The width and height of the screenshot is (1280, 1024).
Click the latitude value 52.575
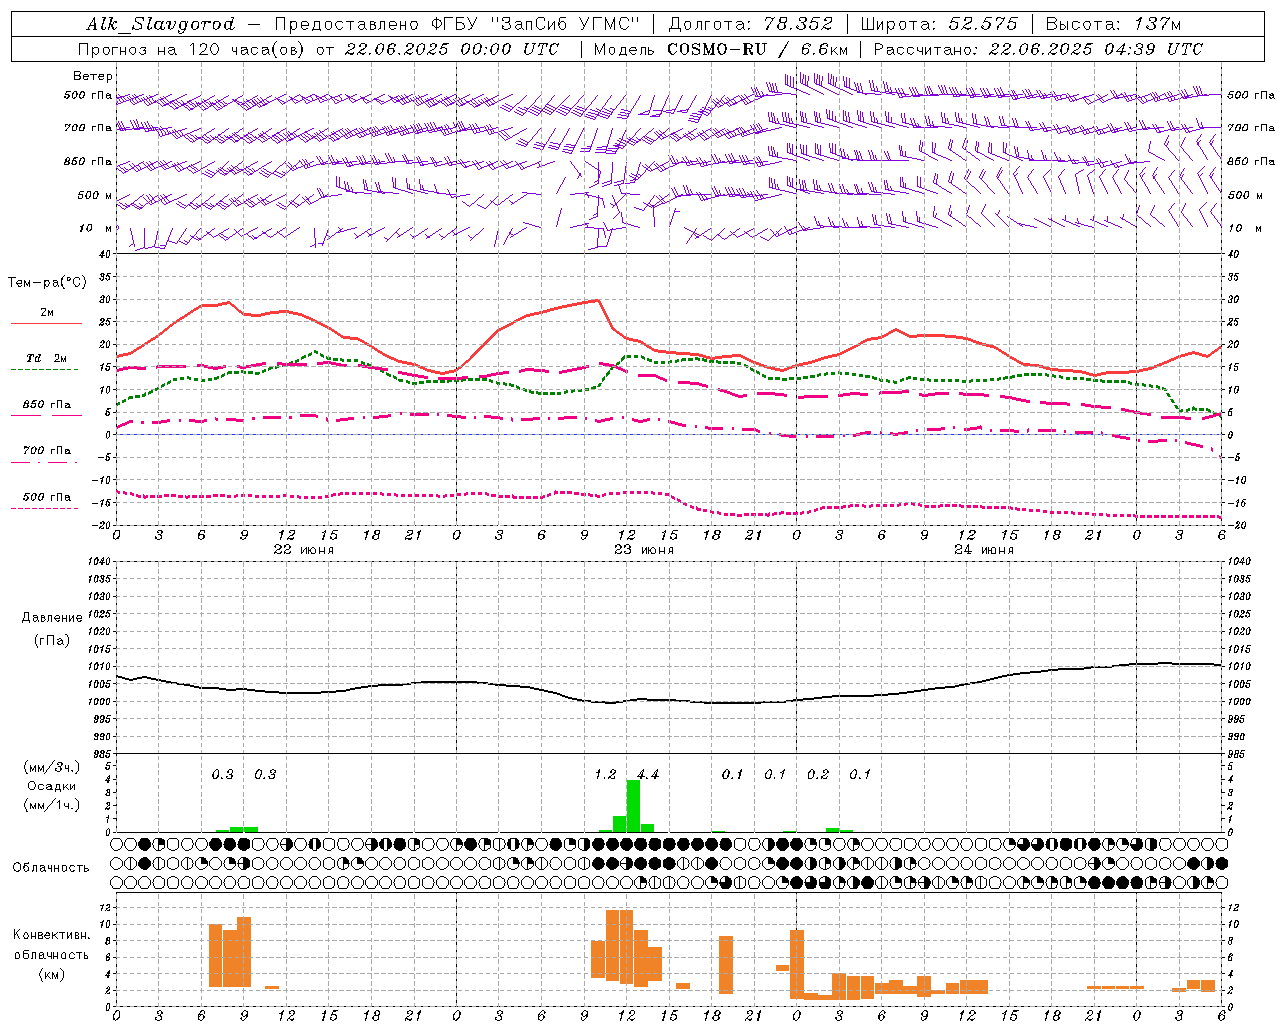(983, 24)
